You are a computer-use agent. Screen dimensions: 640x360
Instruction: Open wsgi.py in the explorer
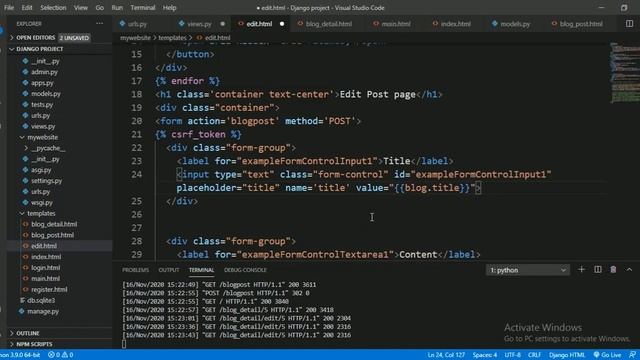point(42,202)
